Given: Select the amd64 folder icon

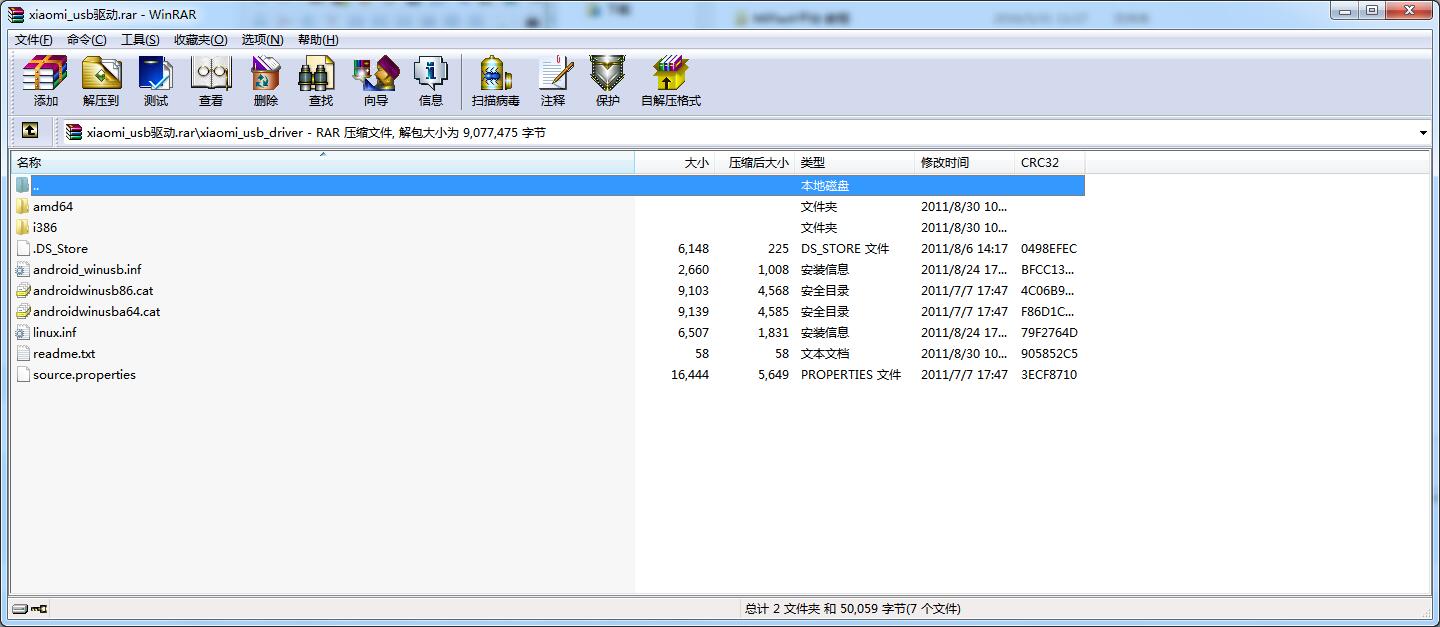Looking at the screenshot, I should coord(24,206).
